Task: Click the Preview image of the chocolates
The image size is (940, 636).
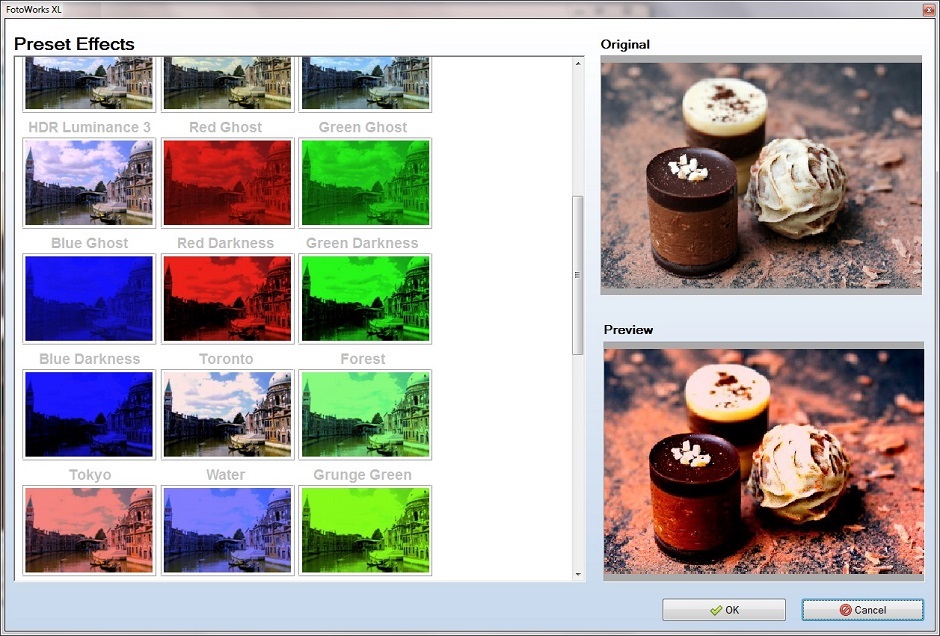Action: 762,460
